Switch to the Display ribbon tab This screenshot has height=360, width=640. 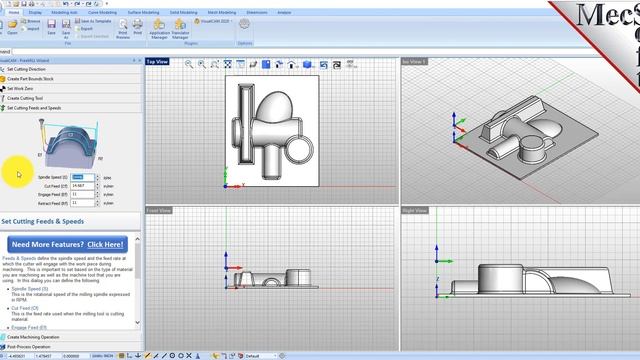click(x=35, y=12)
